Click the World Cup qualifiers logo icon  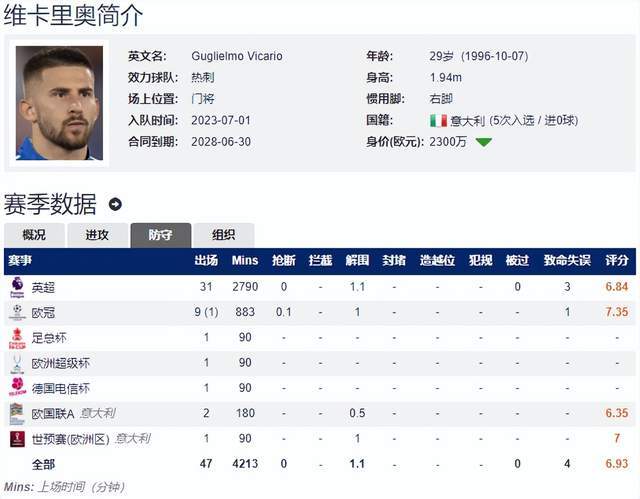click(17, 439)
